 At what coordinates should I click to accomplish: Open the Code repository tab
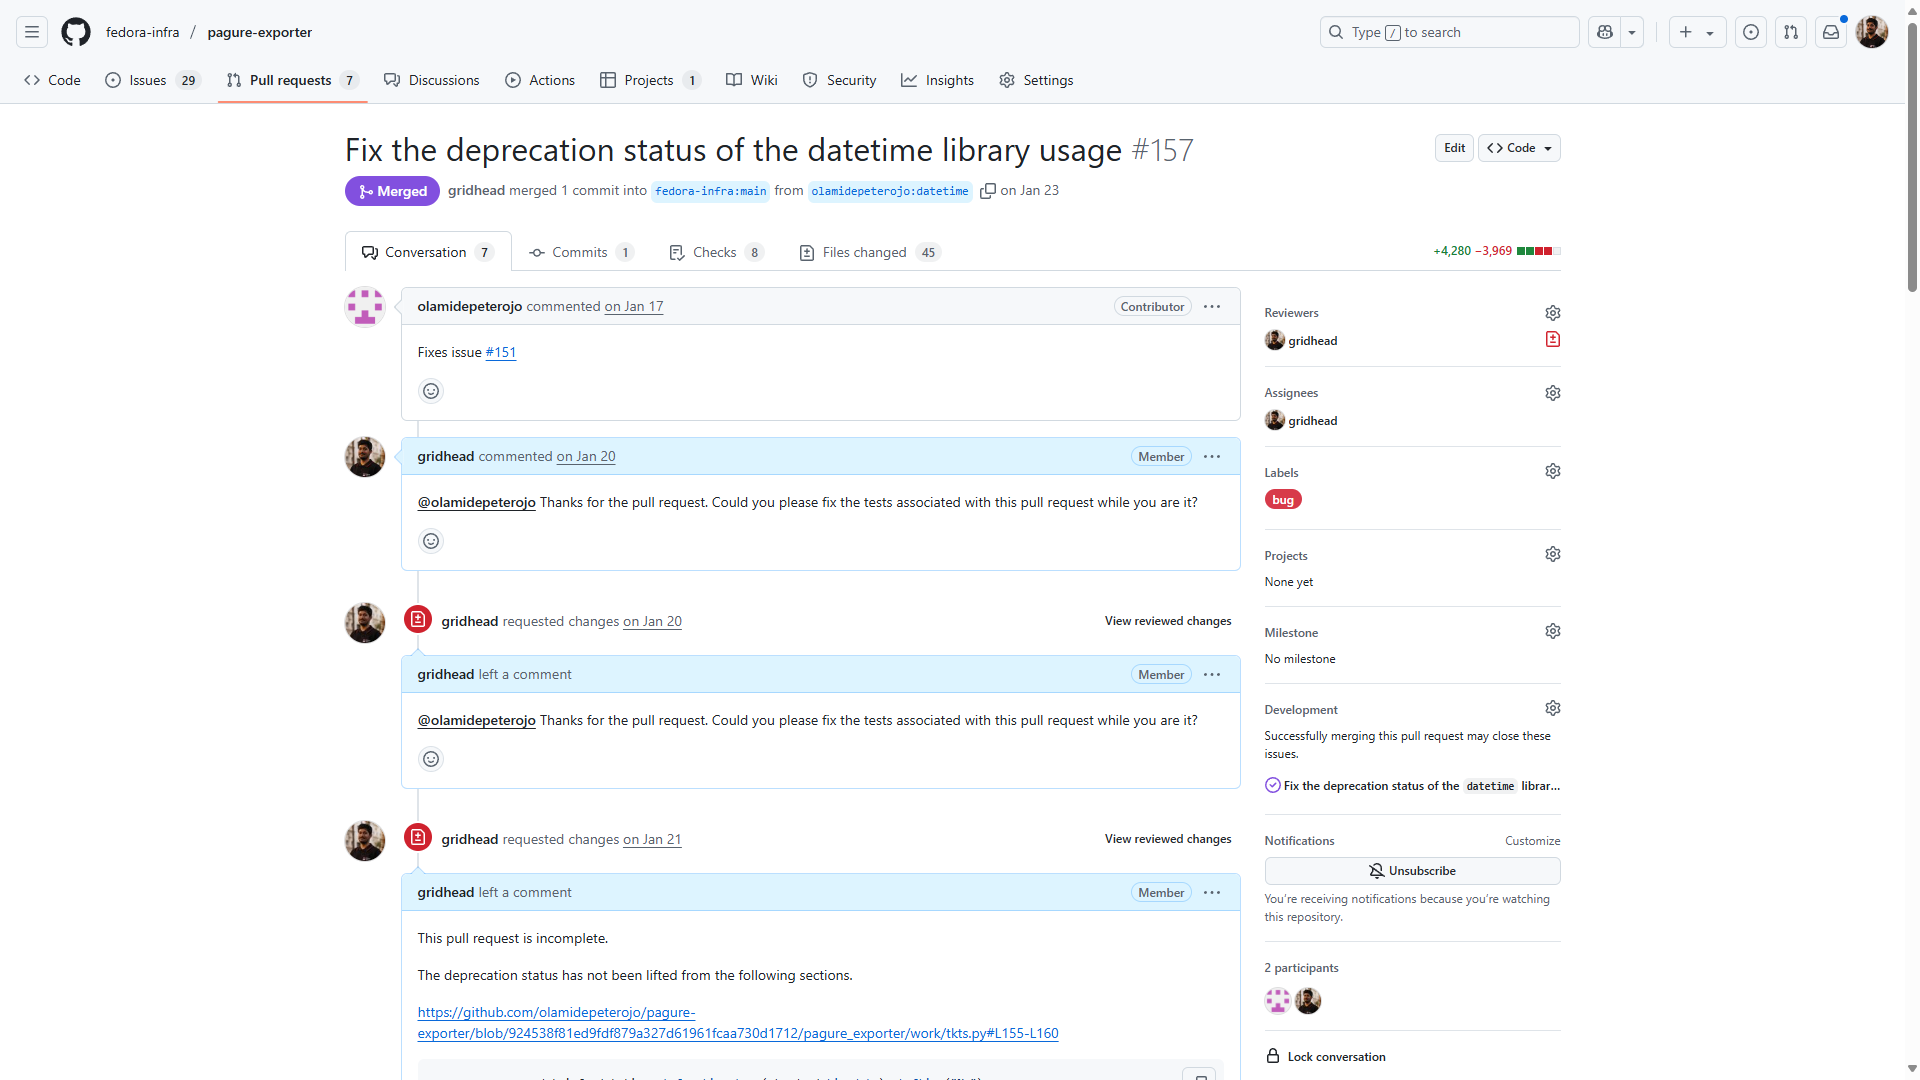(x=52, y=80)
